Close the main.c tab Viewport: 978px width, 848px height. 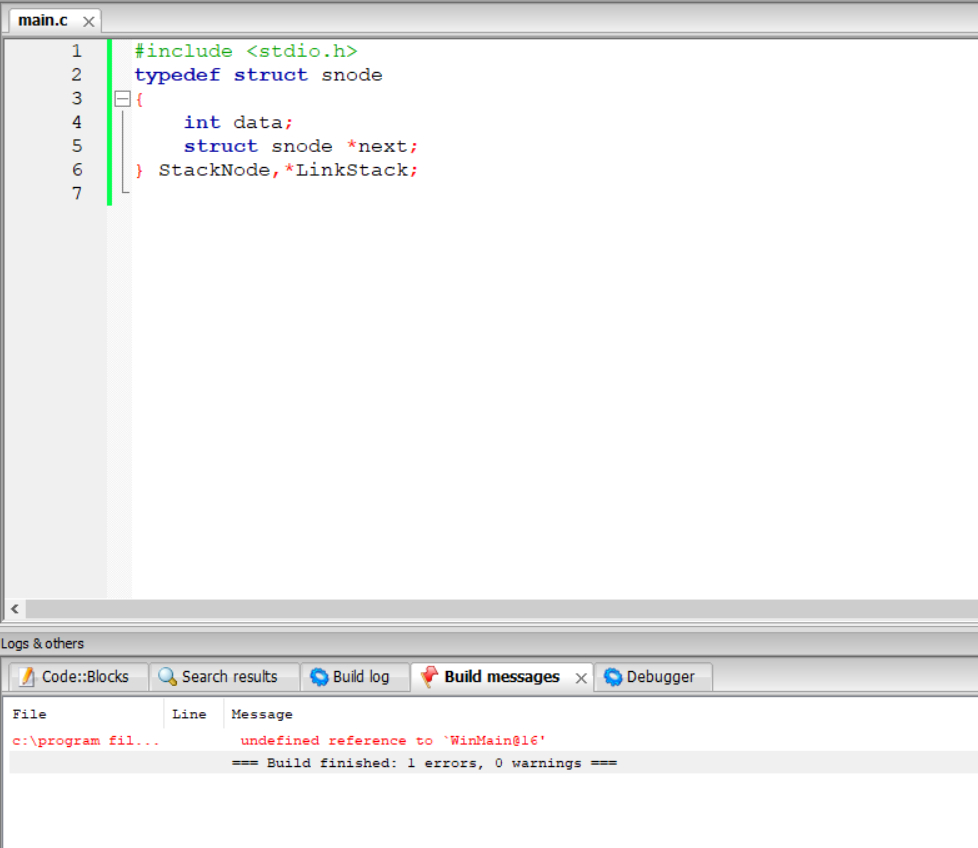coord(89,22)
